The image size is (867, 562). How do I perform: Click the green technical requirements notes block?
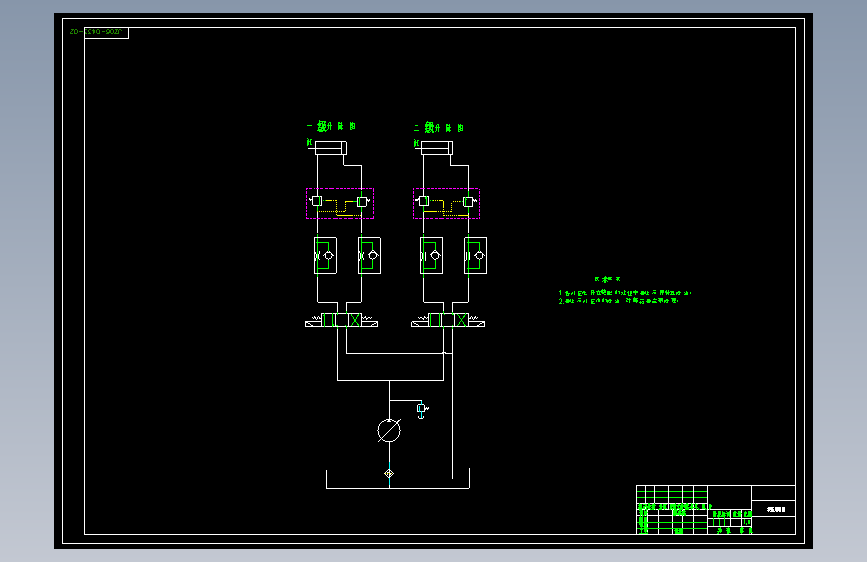[625, 291]
